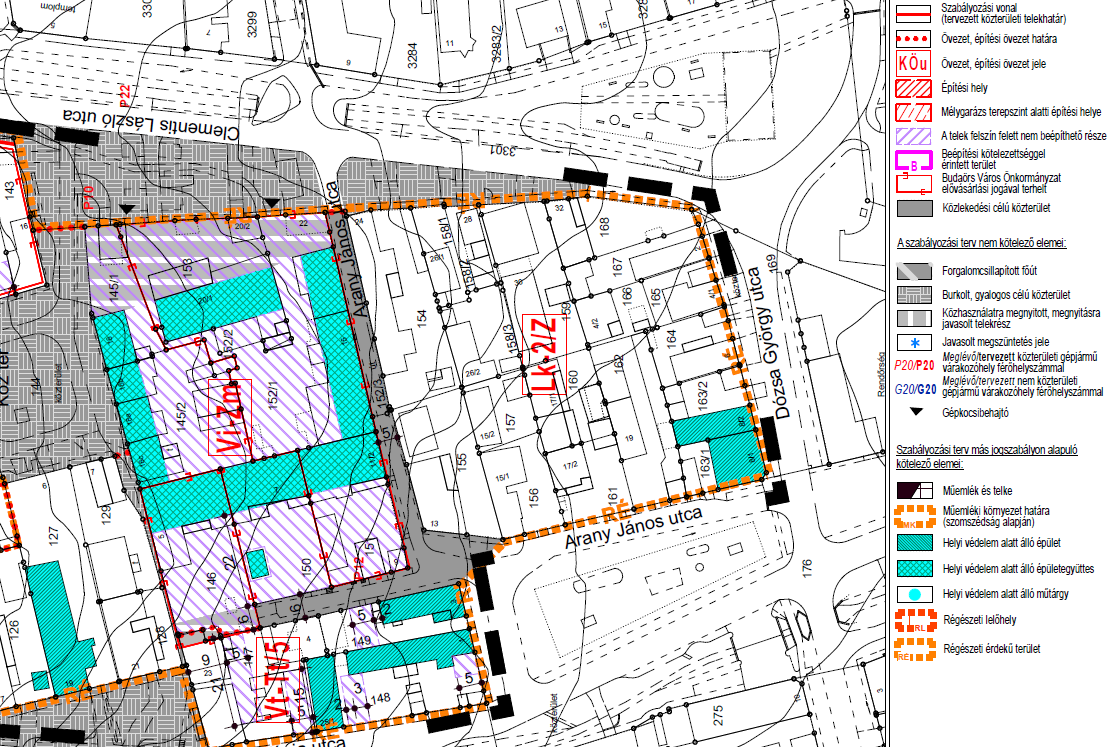Select the RL Régészeti lelőhely symbol

pyautogui.click(x=915, y=620)
